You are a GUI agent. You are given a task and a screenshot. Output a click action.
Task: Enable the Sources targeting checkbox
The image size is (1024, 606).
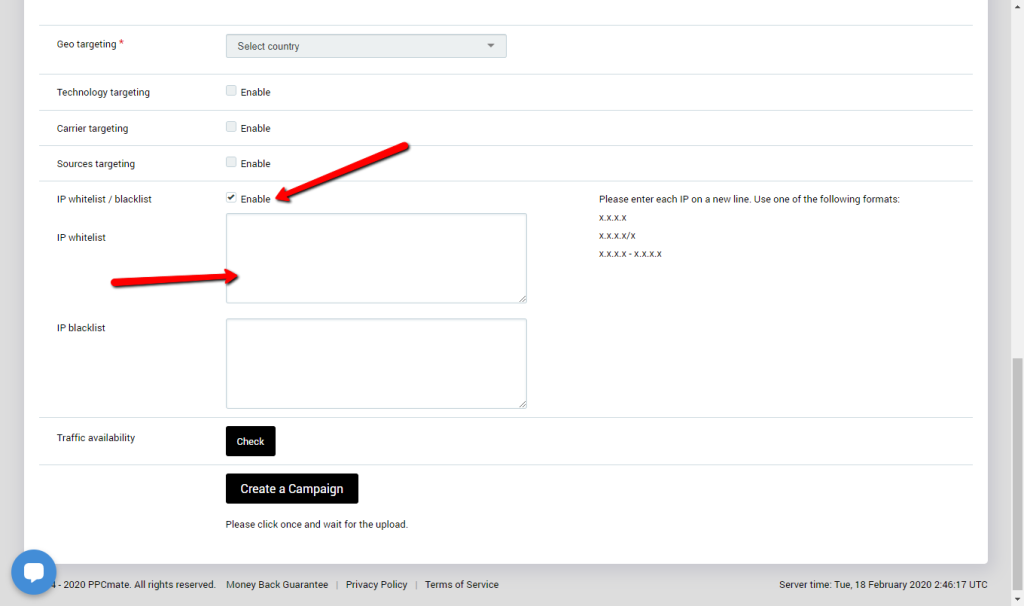tap(231, 162)
